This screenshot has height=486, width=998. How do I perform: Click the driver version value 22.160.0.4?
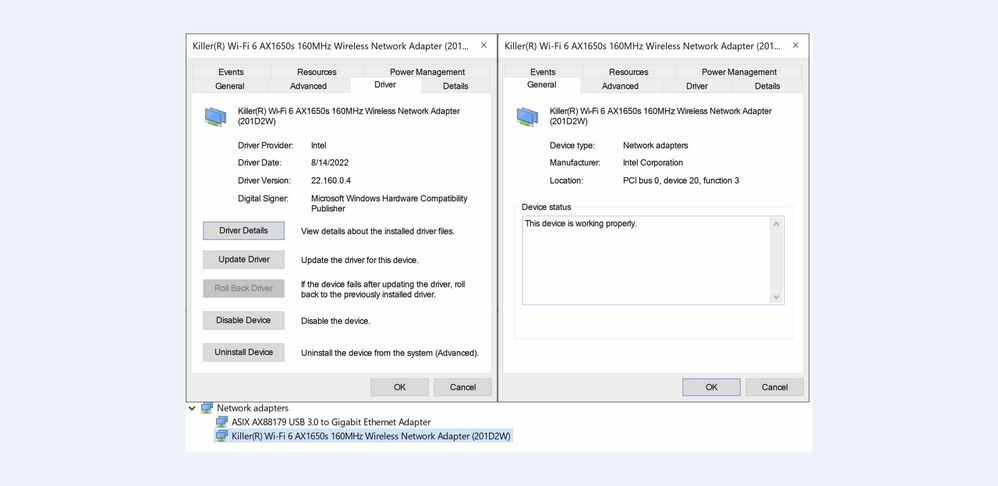click(x=331, y=180)
